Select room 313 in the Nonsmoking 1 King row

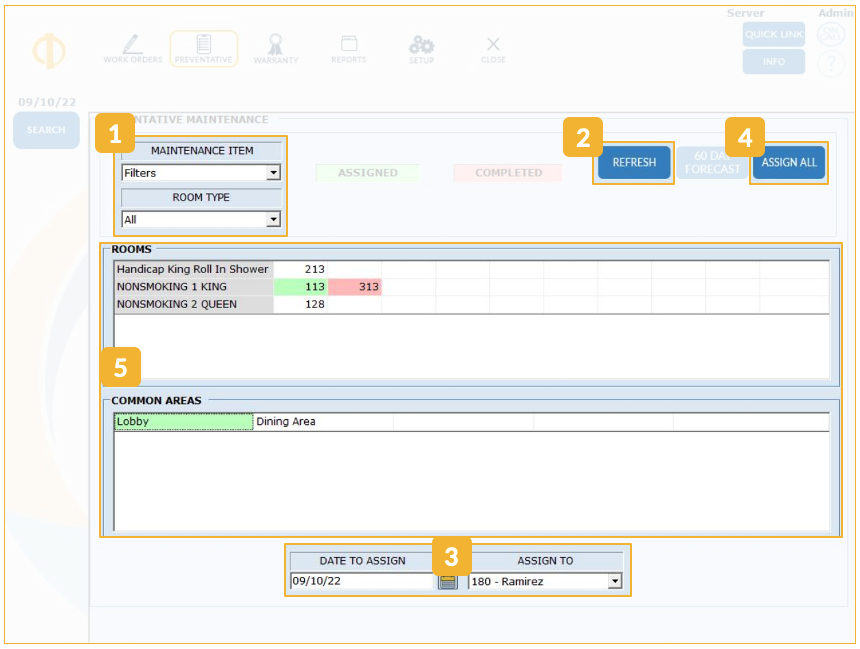click(355, 287)
